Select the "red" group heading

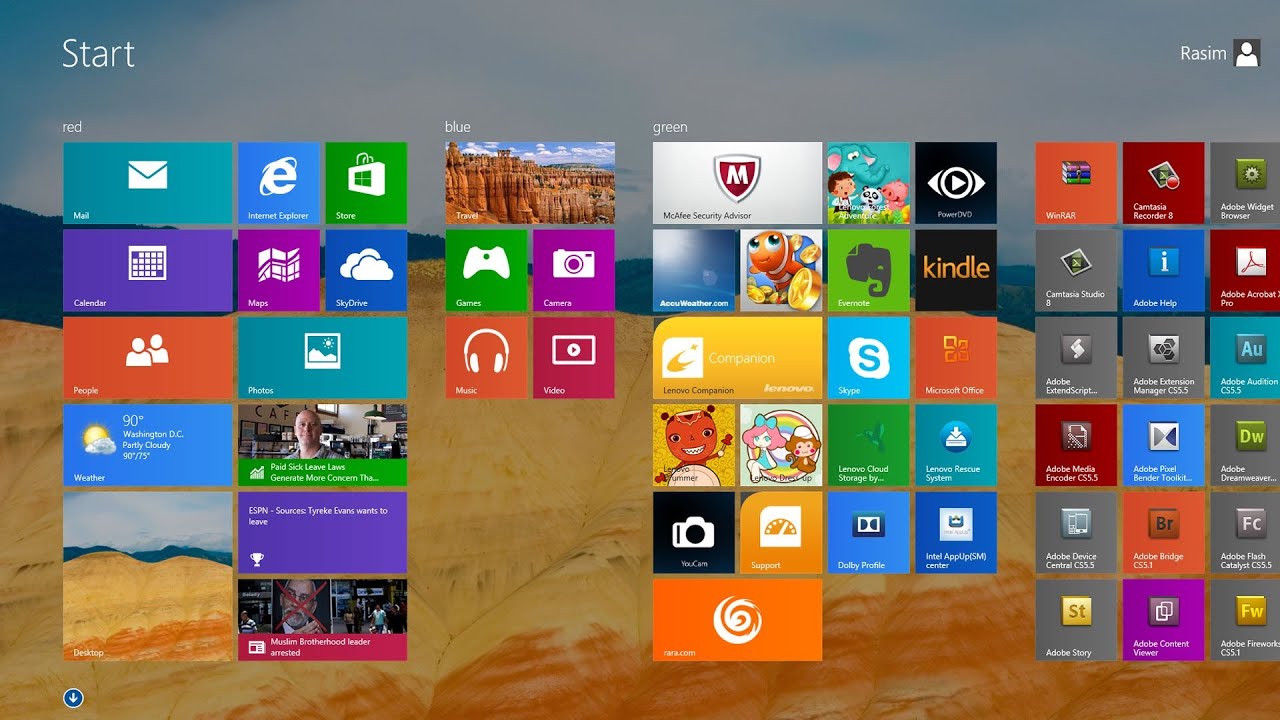(72, 127)
